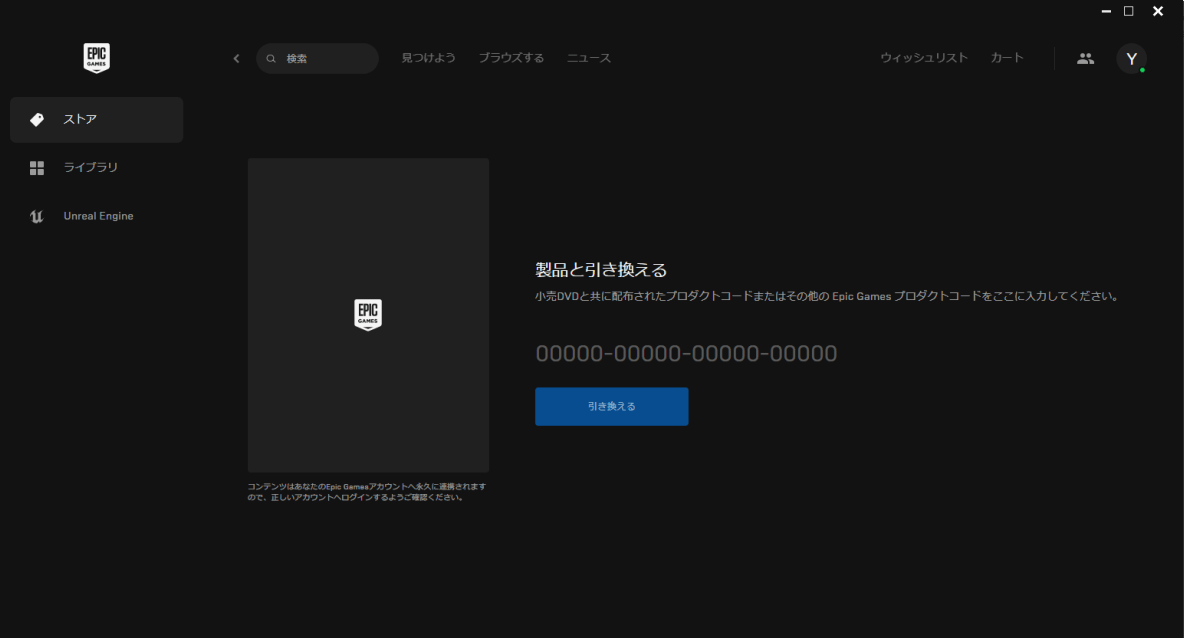The height and width of the screenshot is (639, 1184).
Task: Close the Epic Games Launcher window
Action: click(x=1158, y=11)
